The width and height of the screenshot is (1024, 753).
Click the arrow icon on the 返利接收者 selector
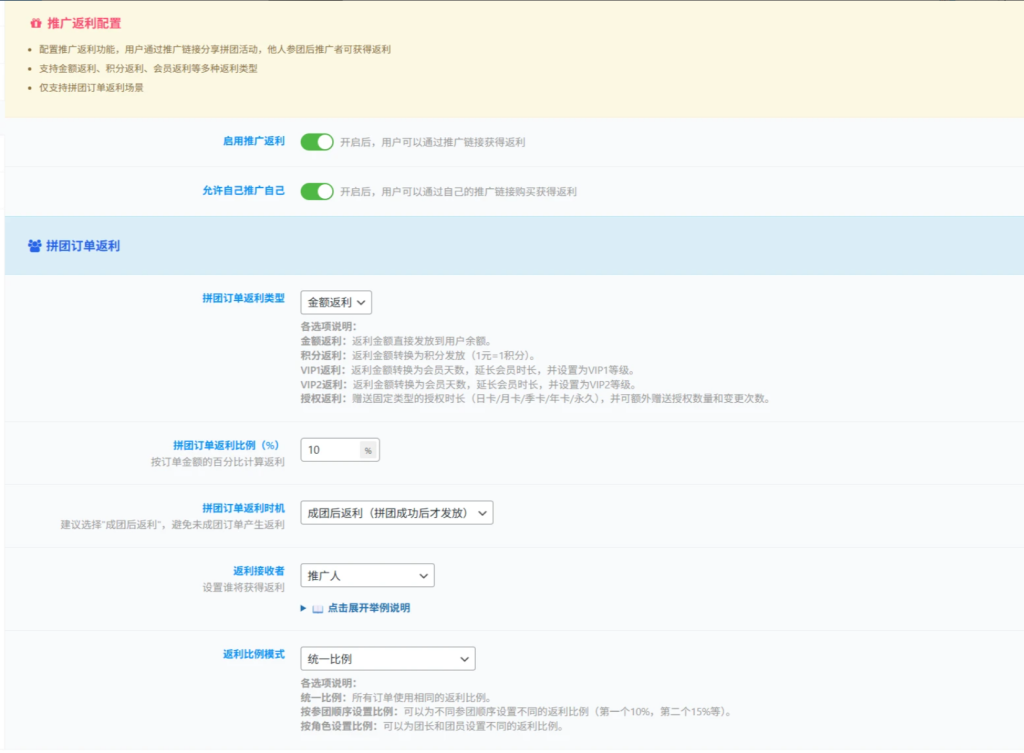pos(423,575)
